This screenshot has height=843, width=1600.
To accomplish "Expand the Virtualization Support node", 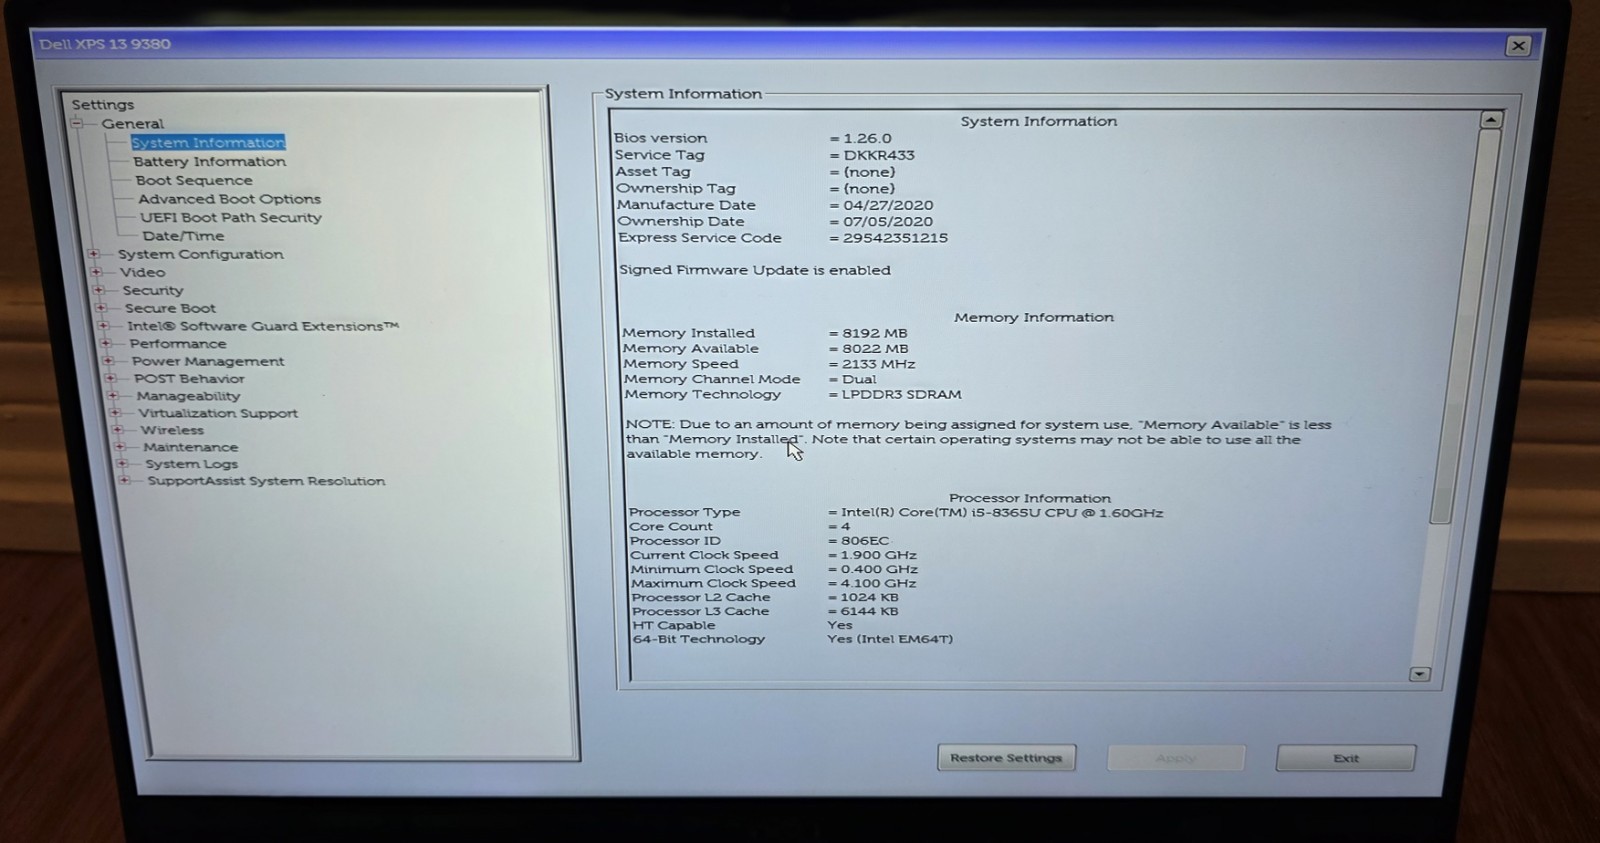I will click(115, 413).
